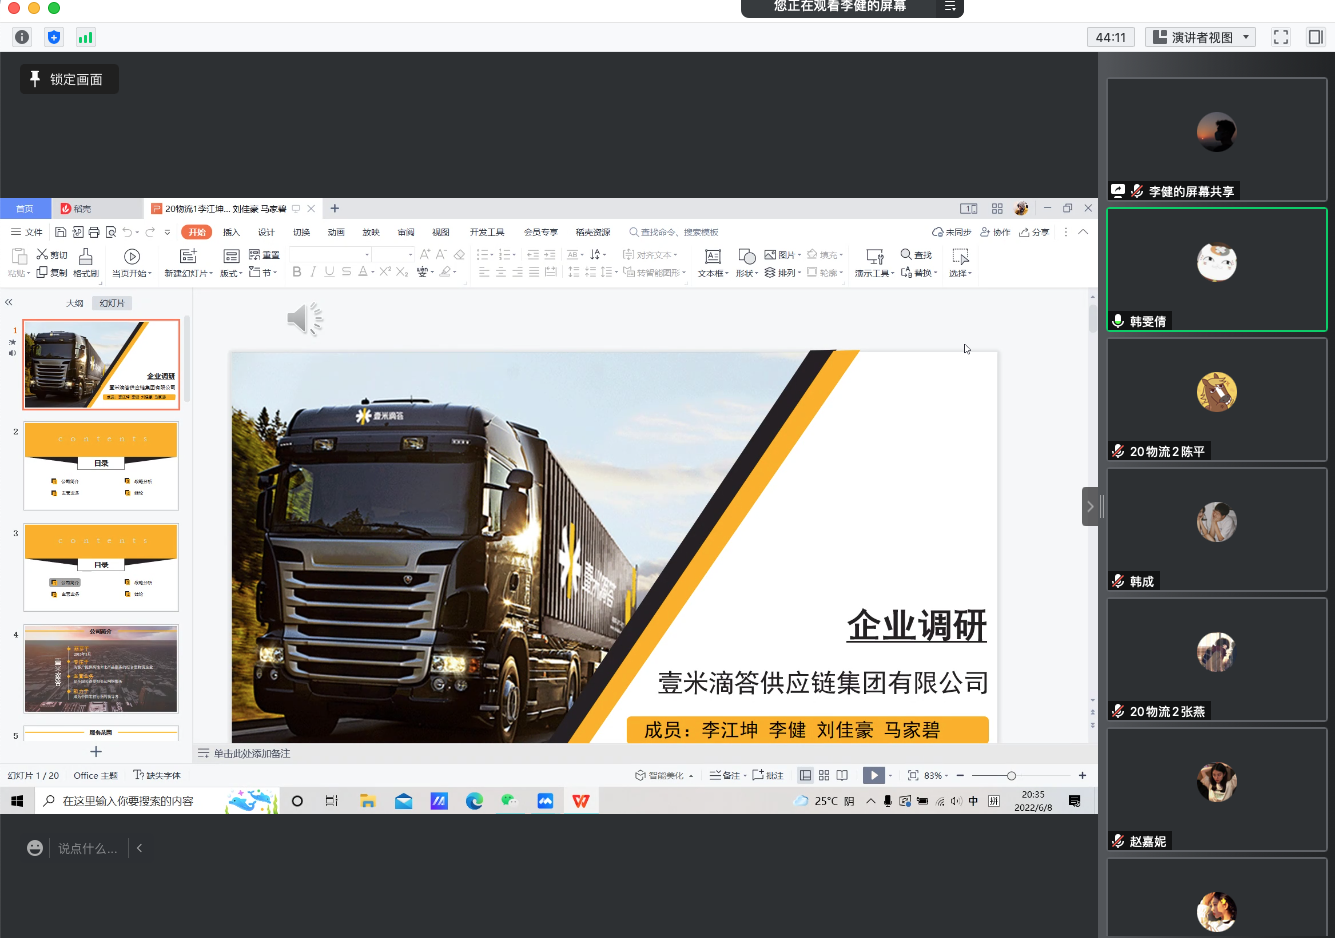Click the WPS icon in Windows taskbar

pos(581,801)
